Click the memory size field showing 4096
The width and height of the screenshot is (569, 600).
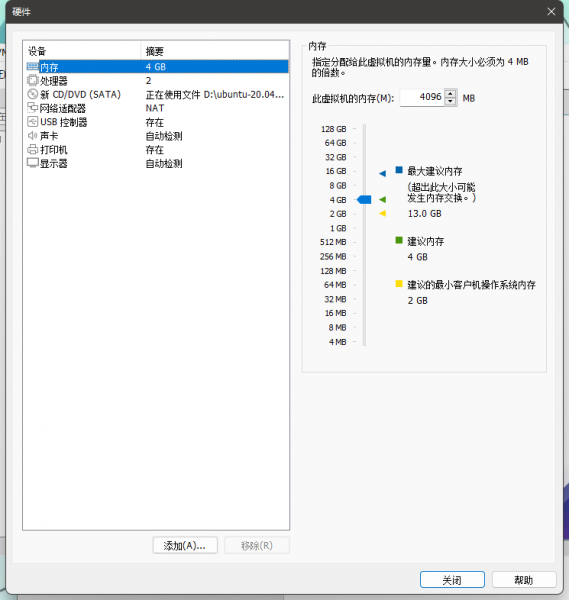[x=422, y=98]
